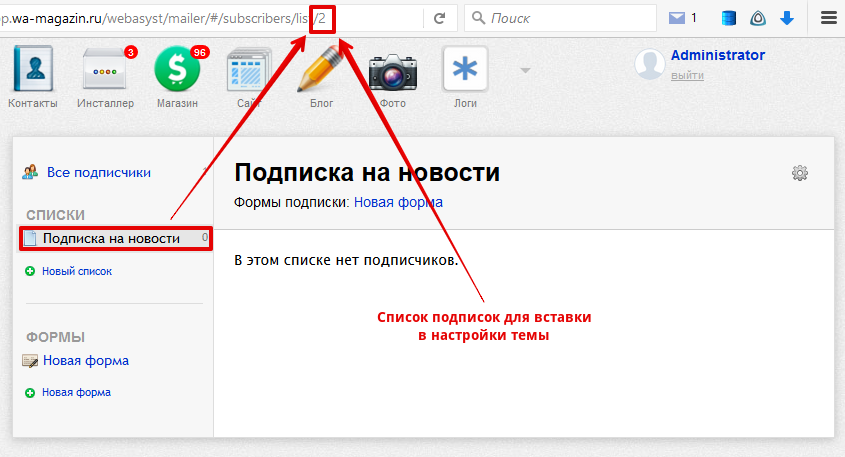Open the Логи asterisk icon

pyautogui.click(x=465, y=69)
